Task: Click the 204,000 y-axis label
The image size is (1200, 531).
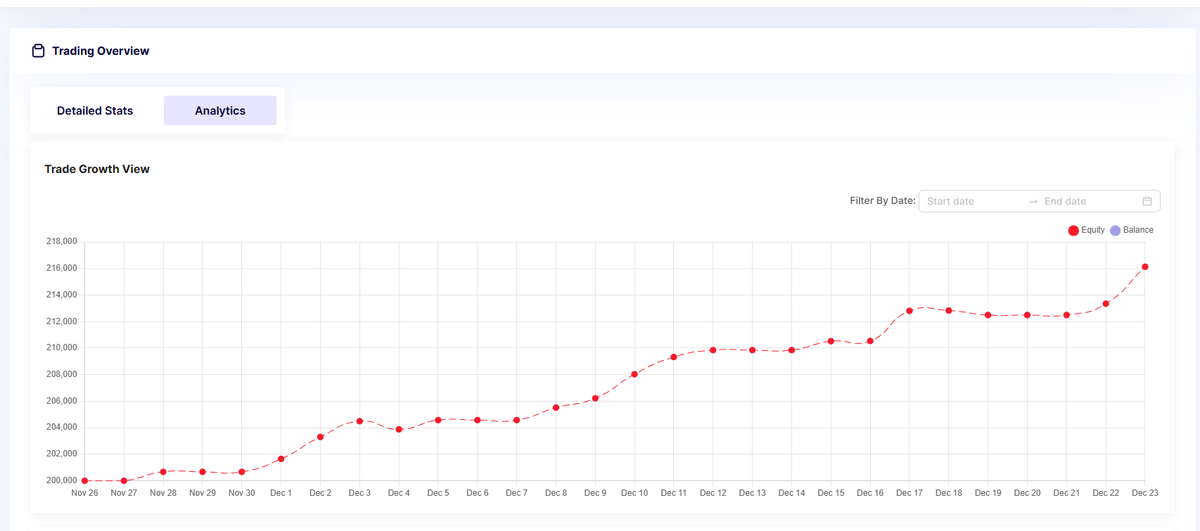Action: coord(61,428)
